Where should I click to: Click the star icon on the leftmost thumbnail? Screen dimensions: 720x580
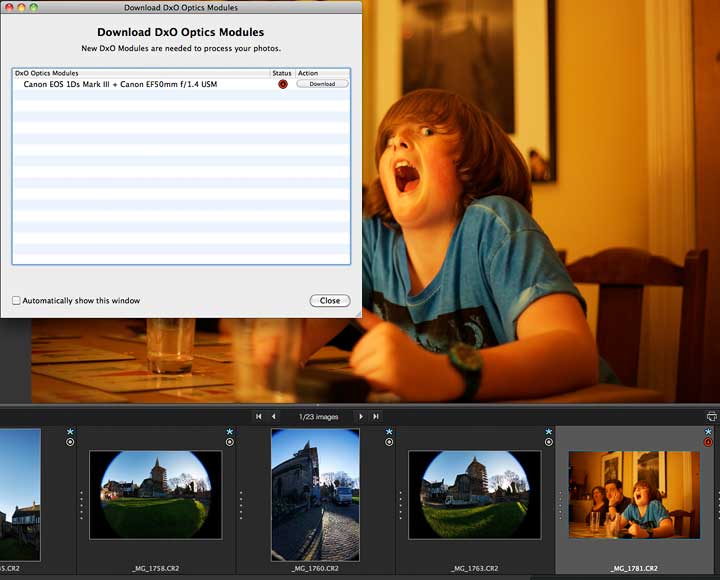pyautogui.click(x=70, y=432)
